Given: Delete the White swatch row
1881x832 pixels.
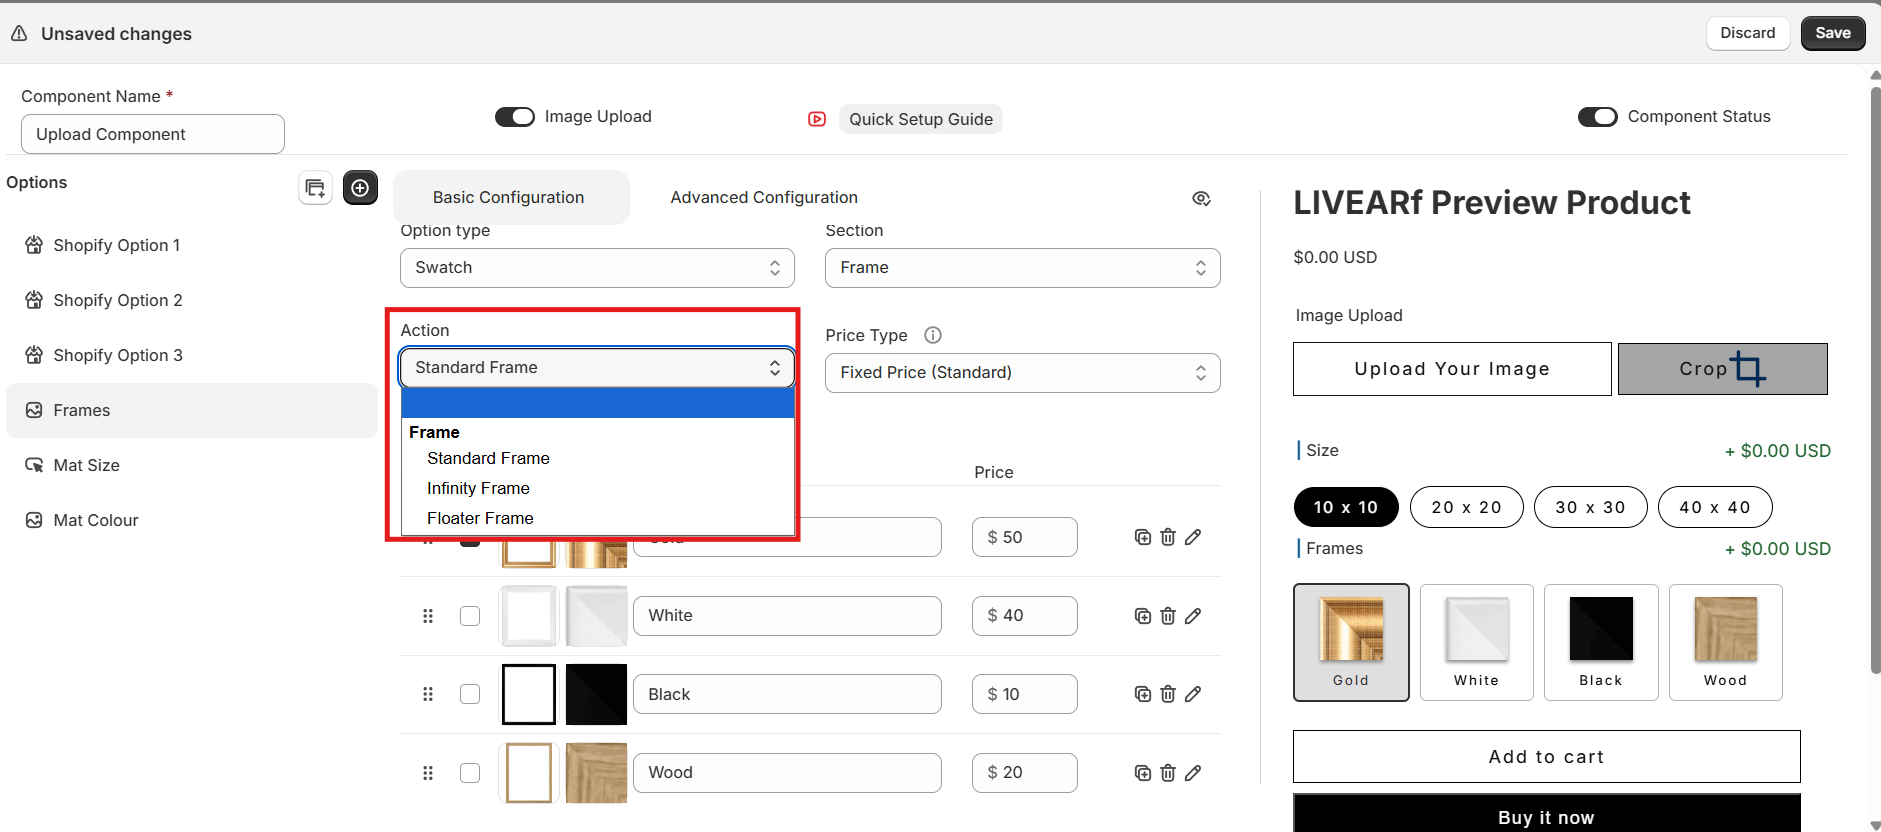Looking at the screenshot, I should (x=1167, y=616).
